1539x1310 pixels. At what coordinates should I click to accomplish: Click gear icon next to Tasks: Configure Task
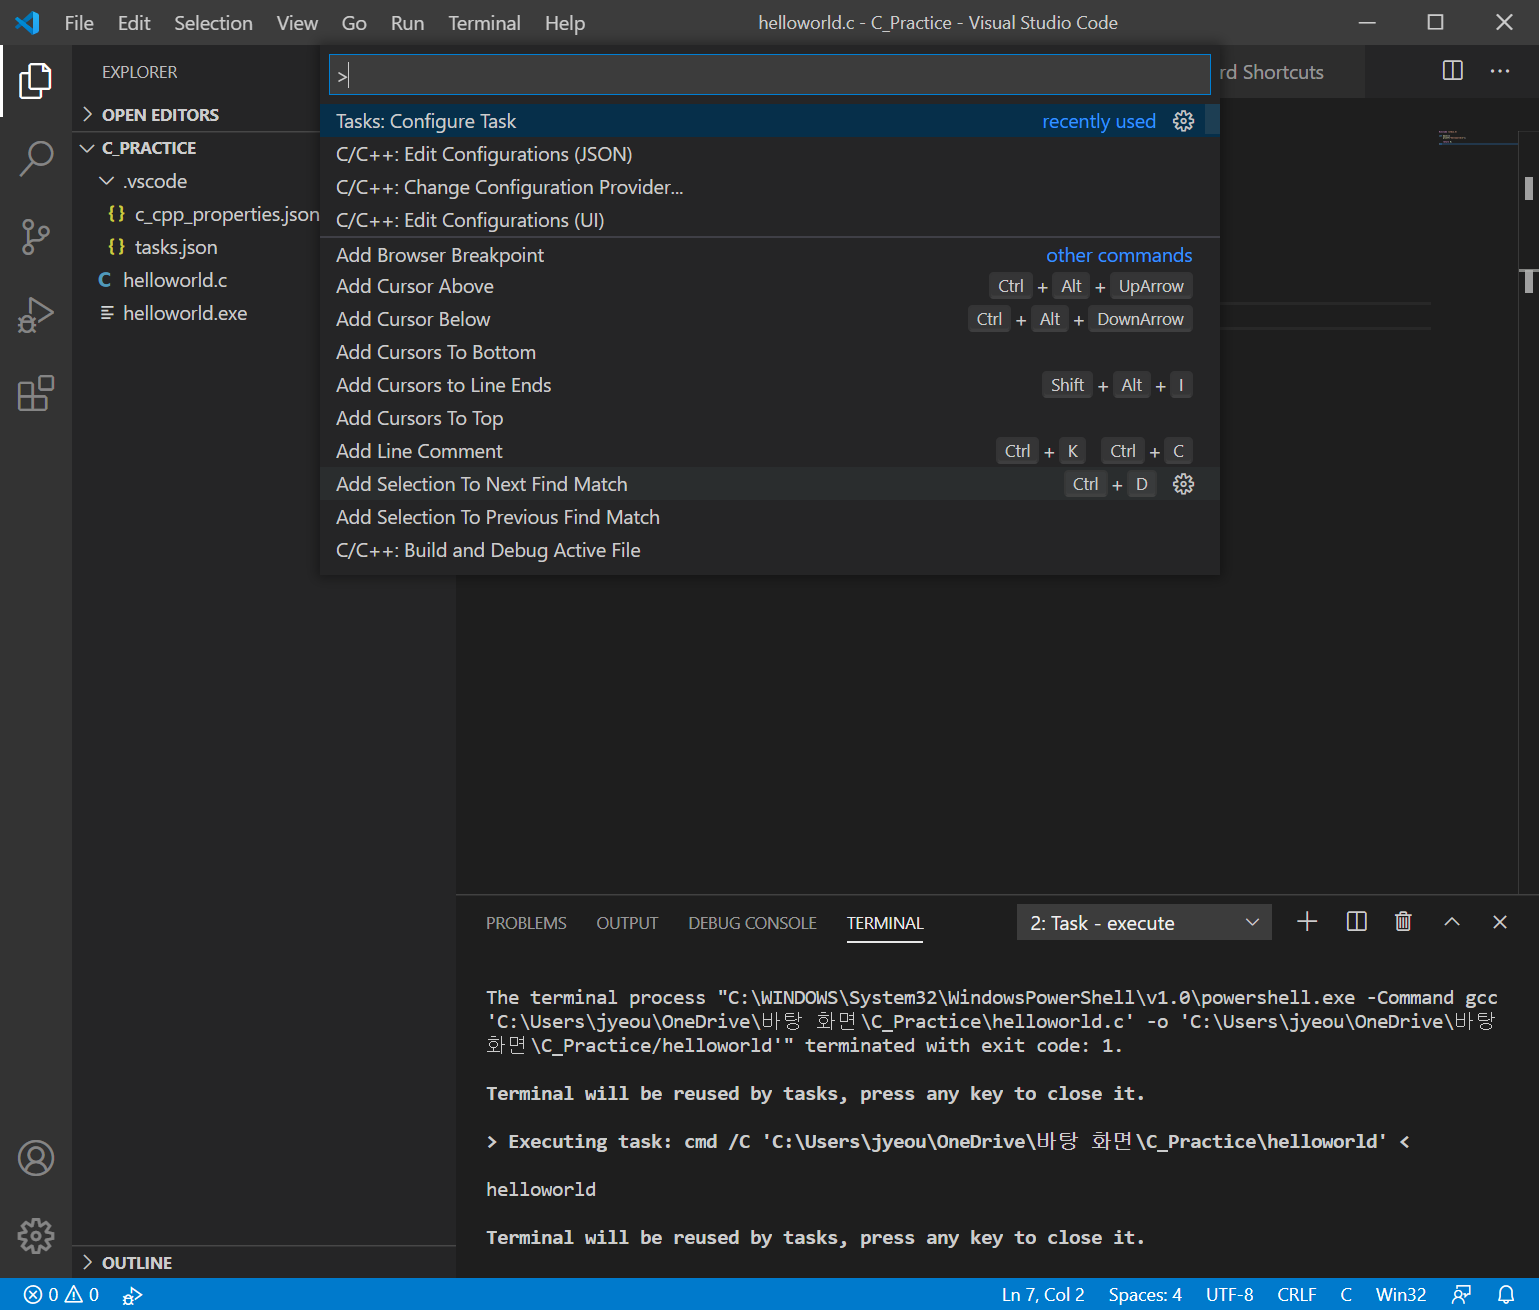coord(1183,121)
